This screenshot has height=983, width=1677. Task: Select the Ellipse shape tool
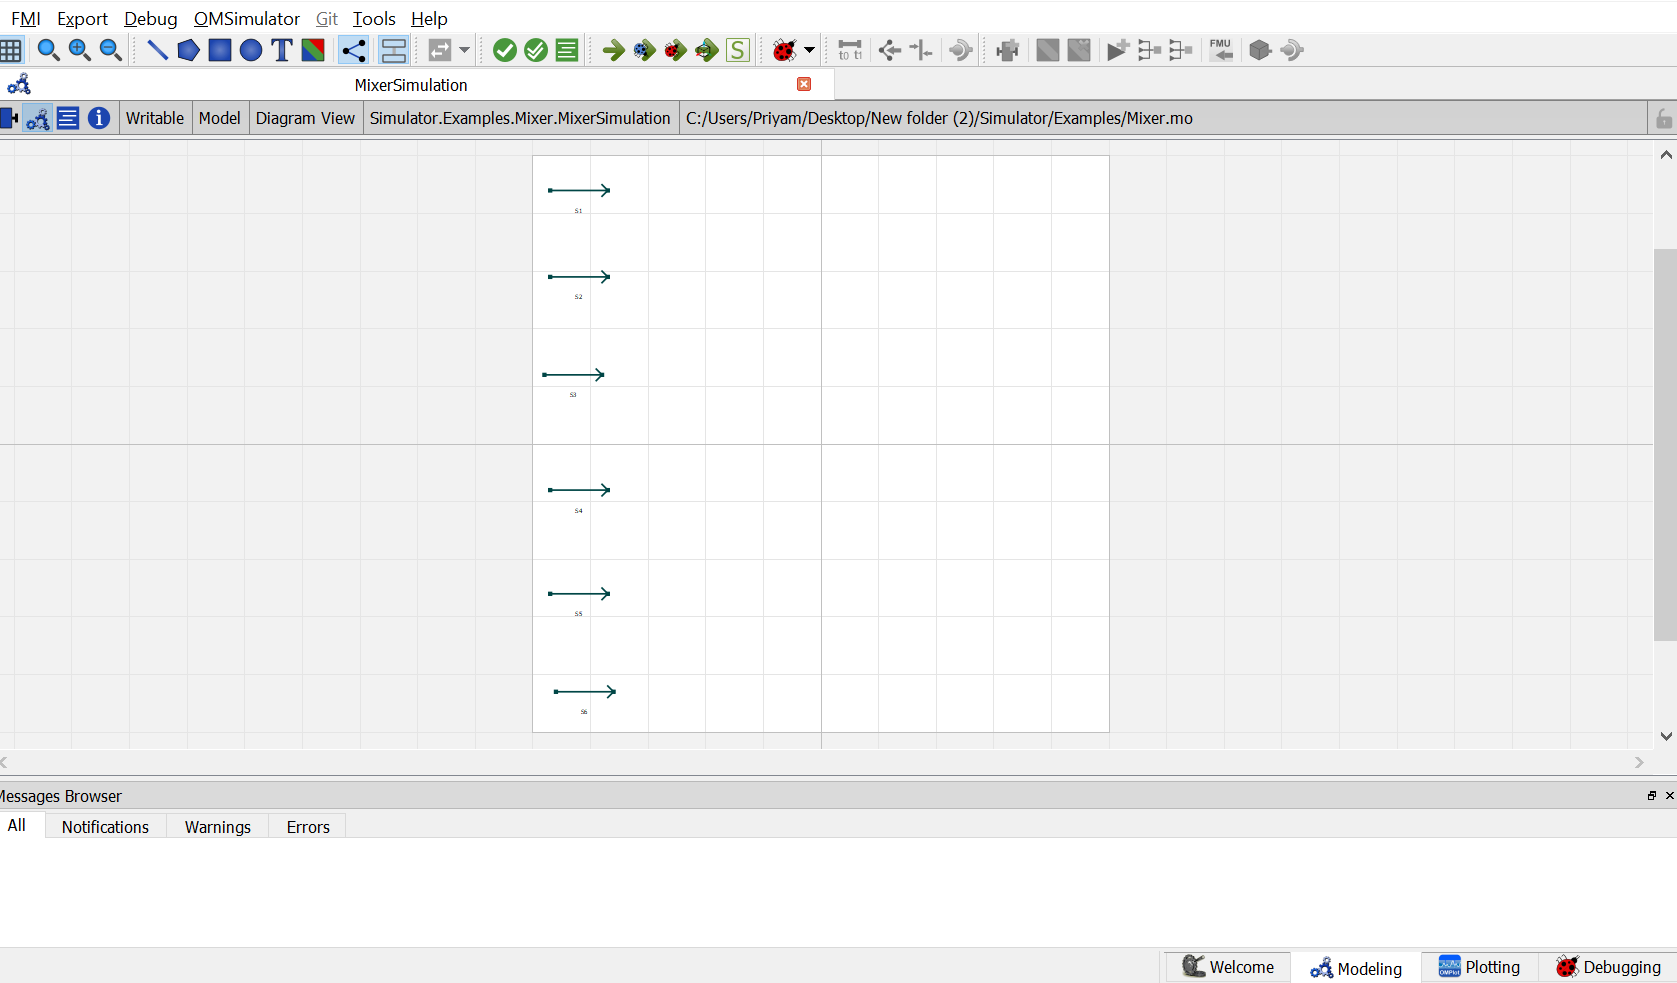[251, 50]
